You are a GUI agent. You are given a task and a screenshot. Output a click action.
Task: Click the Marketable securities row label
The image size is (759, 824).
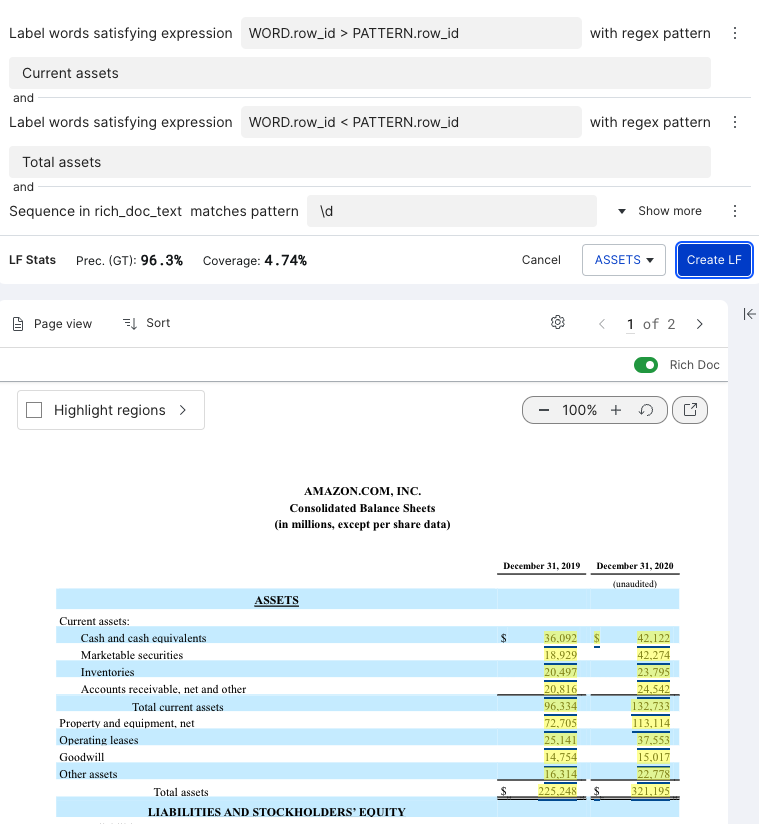click(x=132, y=655)
